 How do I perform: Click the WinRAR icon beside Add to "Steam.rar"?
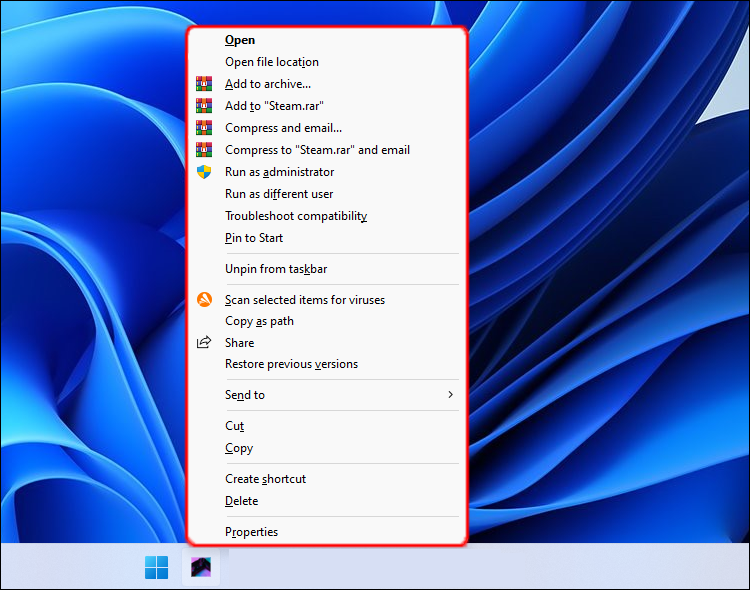coord(204,106)
